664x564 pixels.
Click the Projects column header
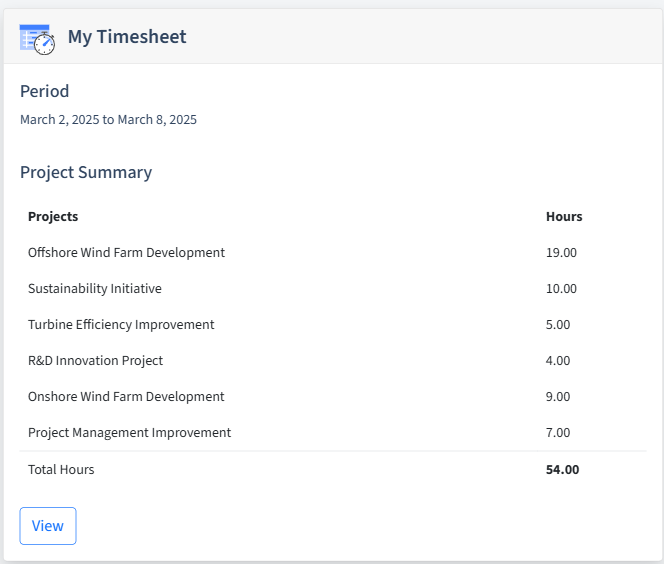(x=53, y=216)
